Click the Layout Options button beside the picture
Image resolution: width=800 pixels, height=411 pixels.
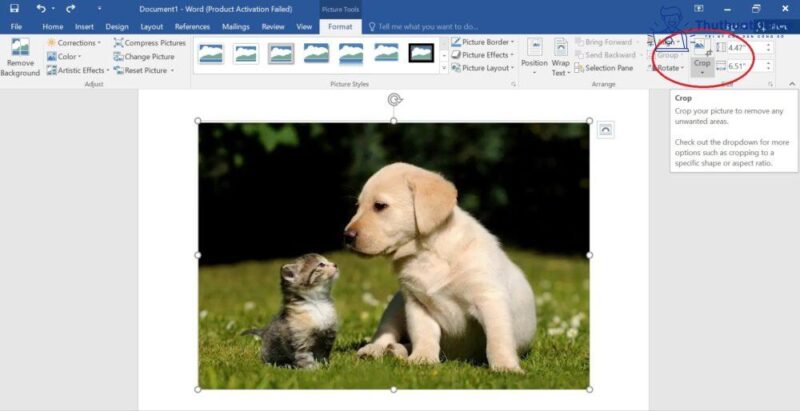(x=606, y=130)
